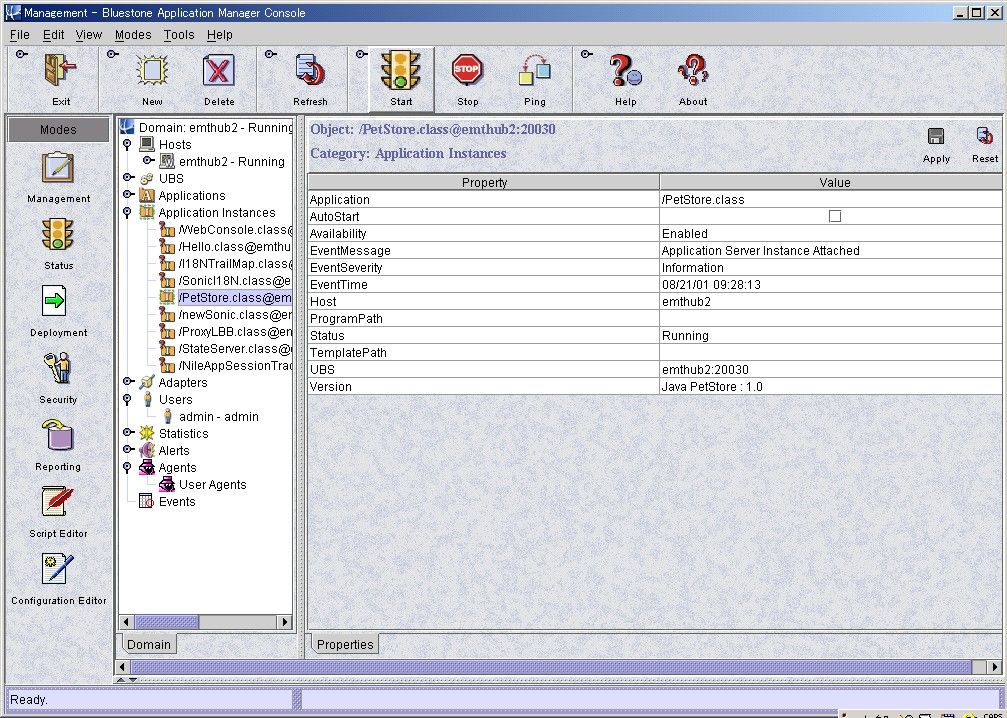Click the tree panel horizontal scrollbar thumb
This screenshot has width=1007, height=718.
click(x=166, y=622)
